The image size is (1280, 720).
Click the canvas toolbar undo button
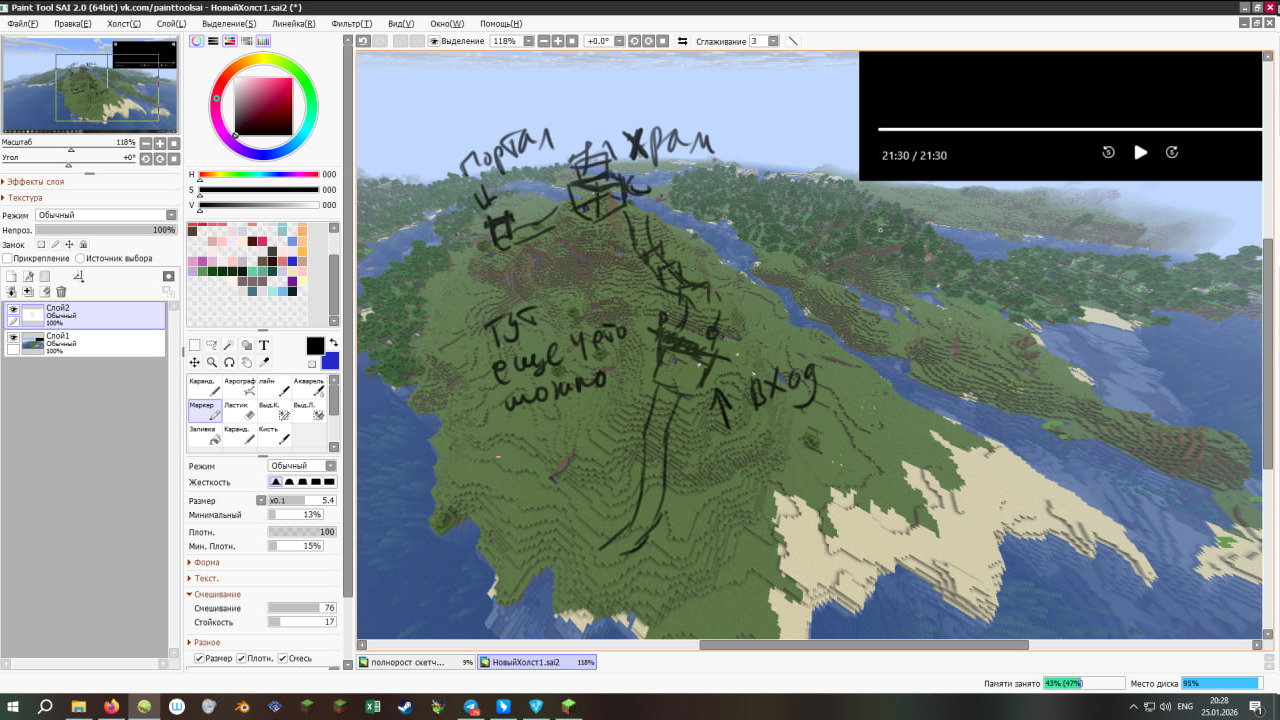click(x=364, y=41)
